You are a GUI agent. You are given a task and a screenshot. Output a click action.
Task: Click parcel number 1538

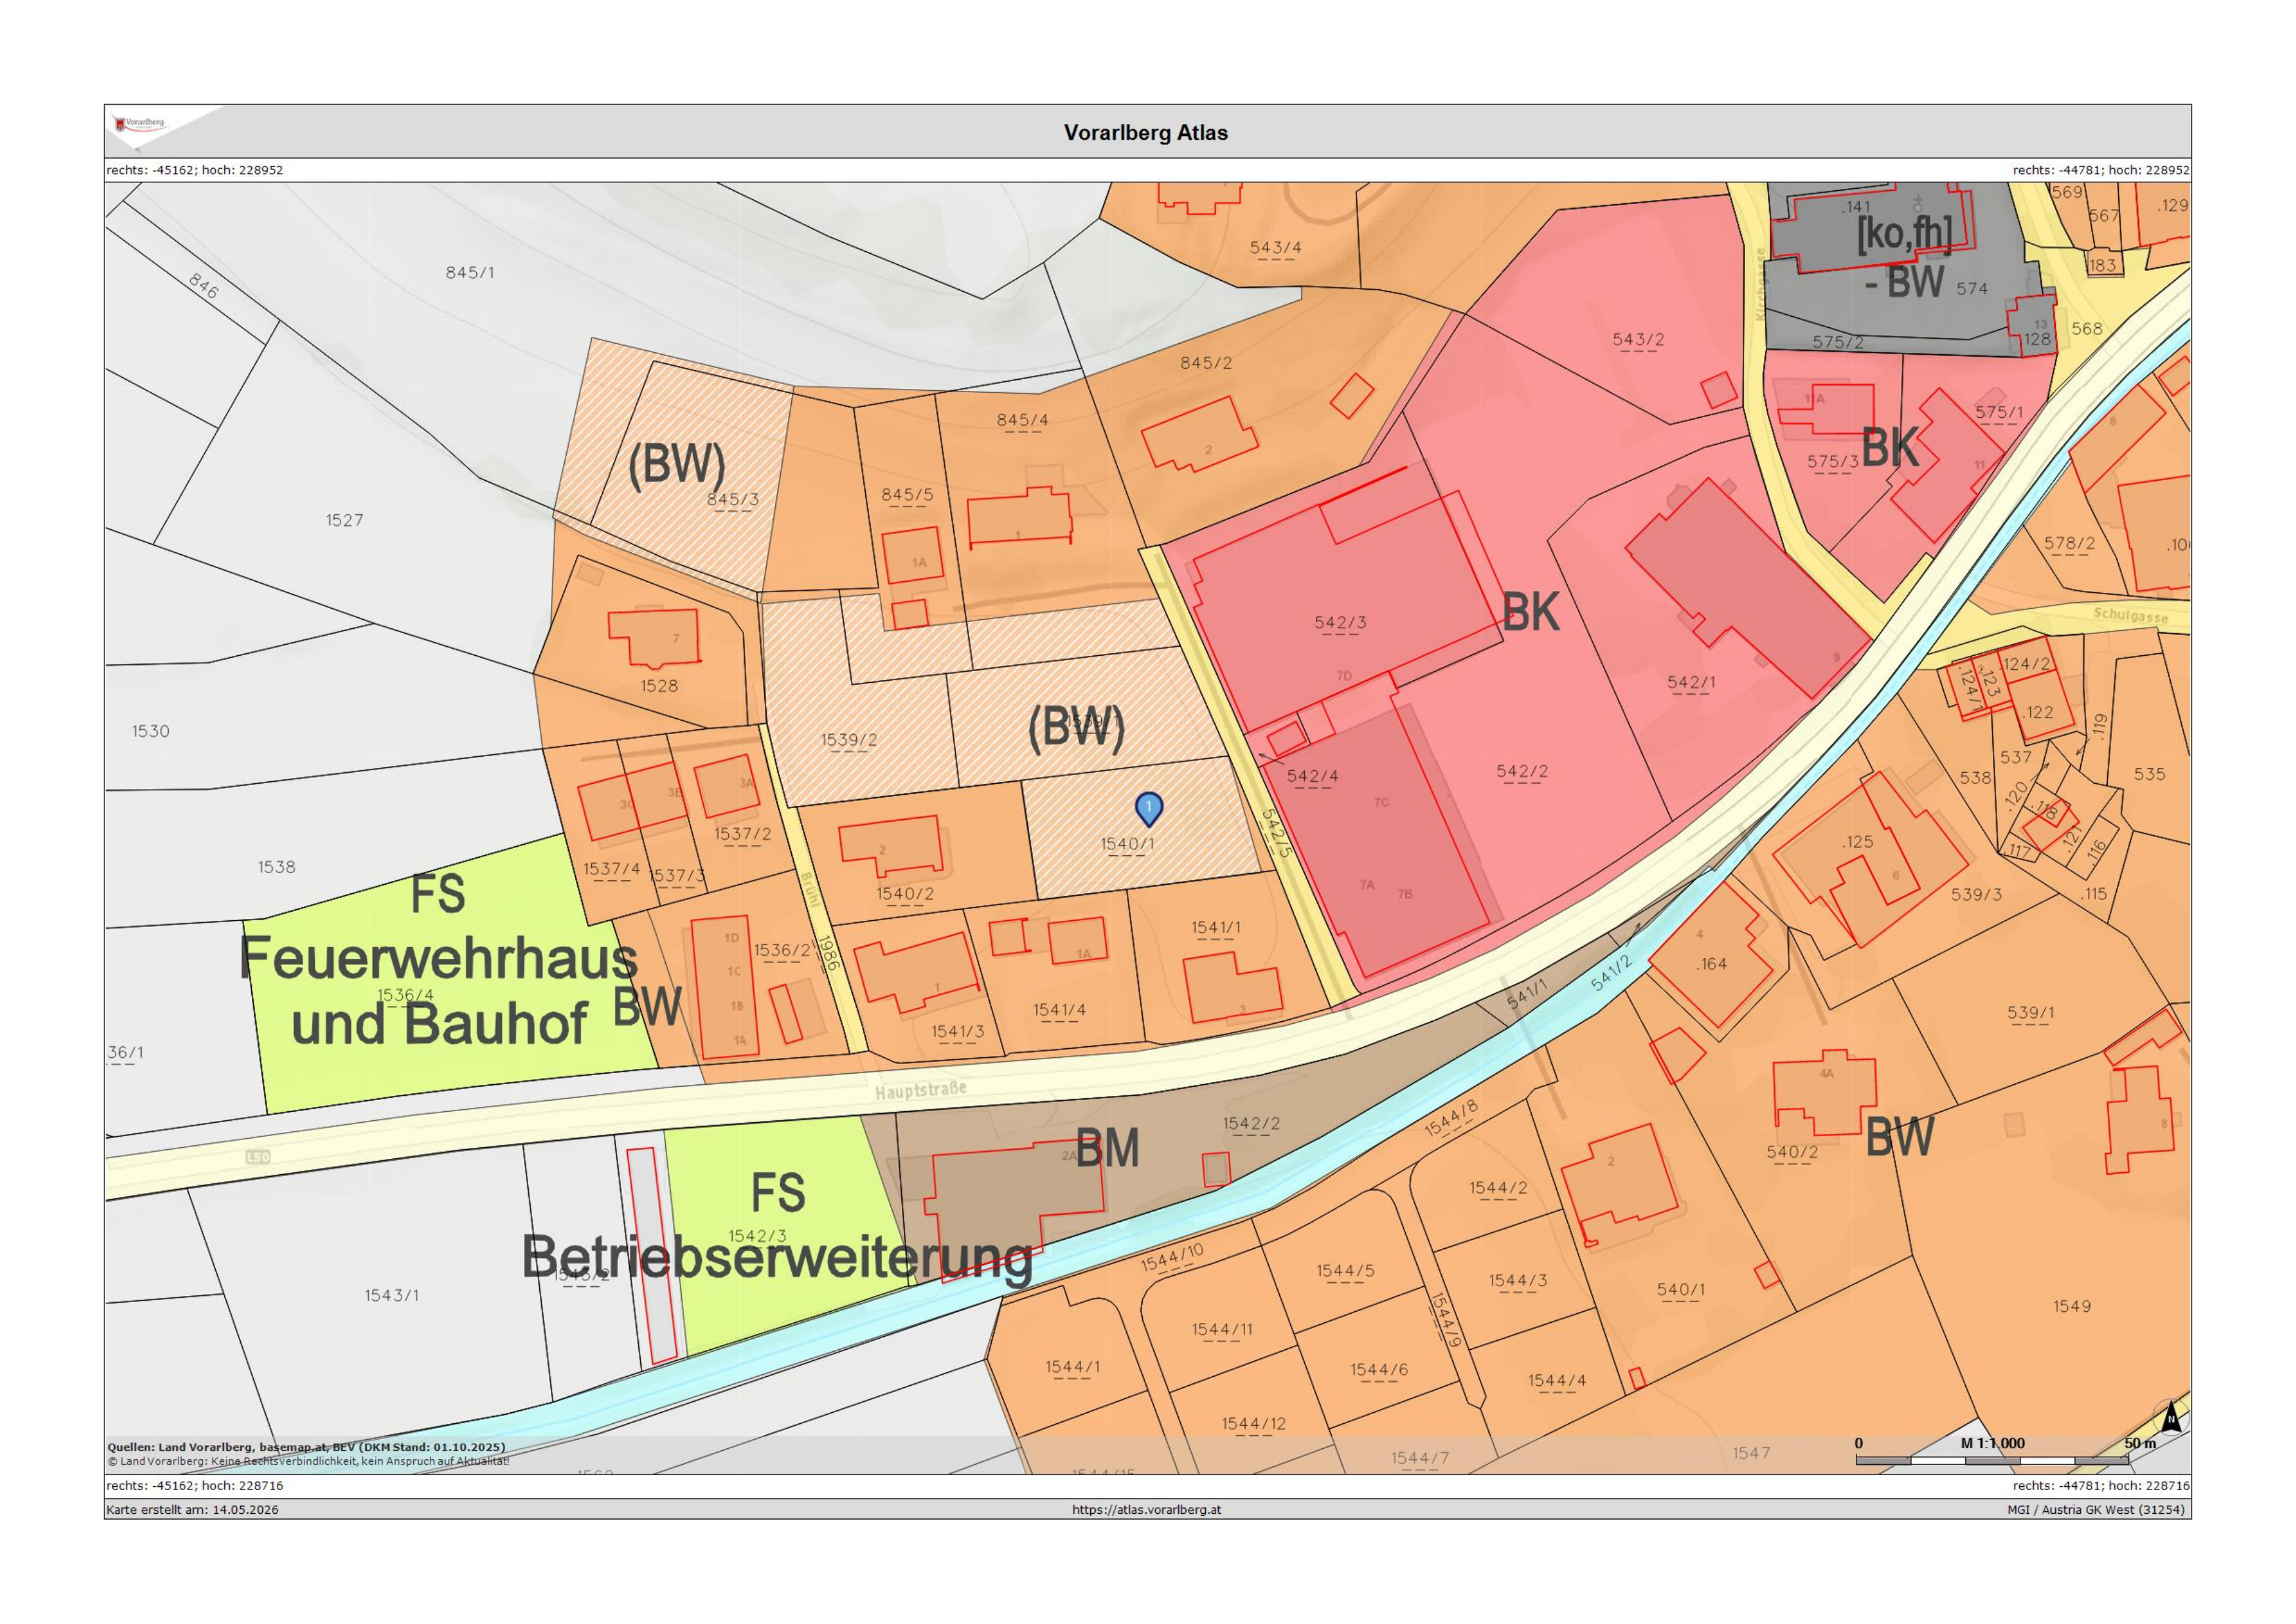click(277, 867)
